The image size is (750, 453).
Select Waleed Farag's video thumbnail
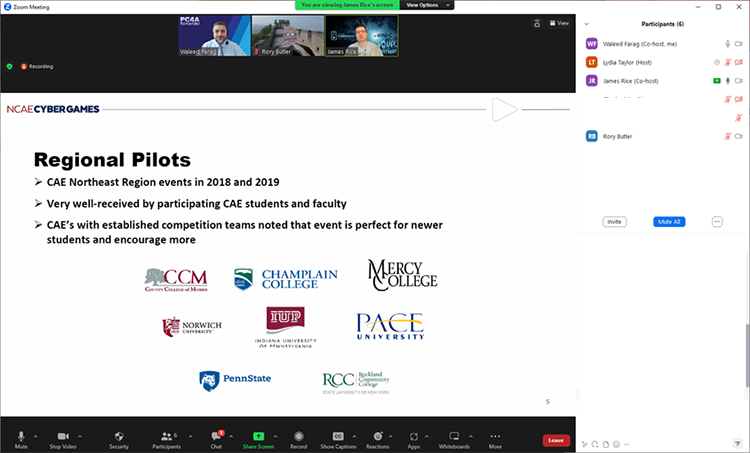click(x=214, y=36)
